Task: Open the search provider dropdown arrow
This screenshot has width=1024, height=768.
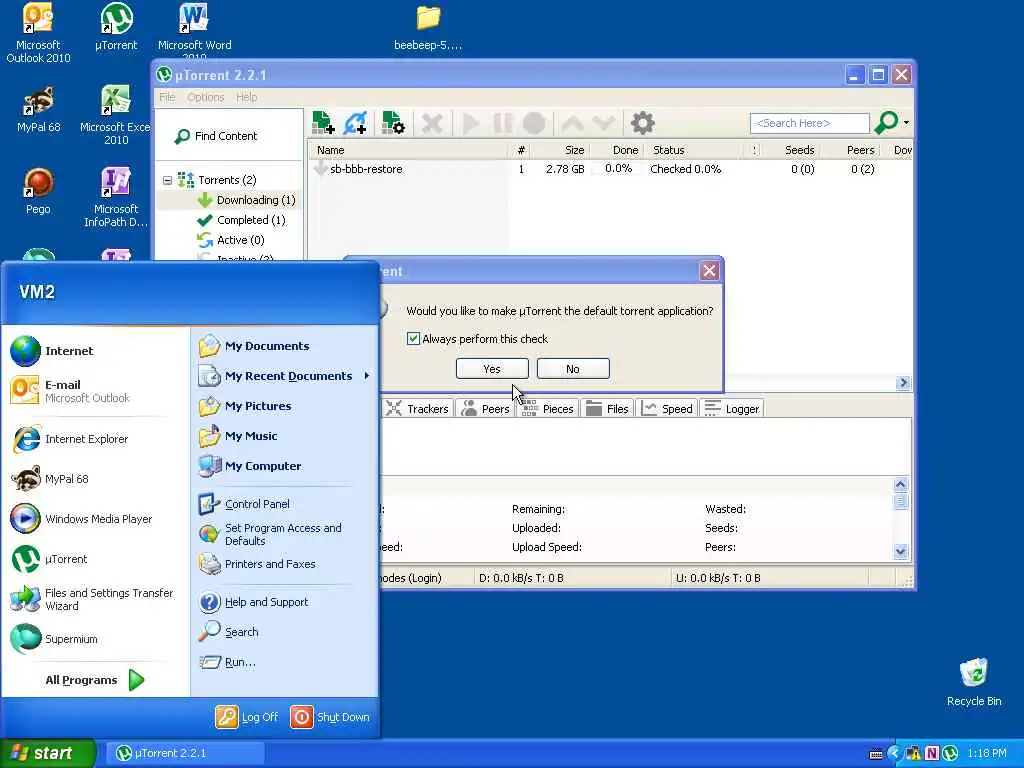Action: tap(906, 122)
